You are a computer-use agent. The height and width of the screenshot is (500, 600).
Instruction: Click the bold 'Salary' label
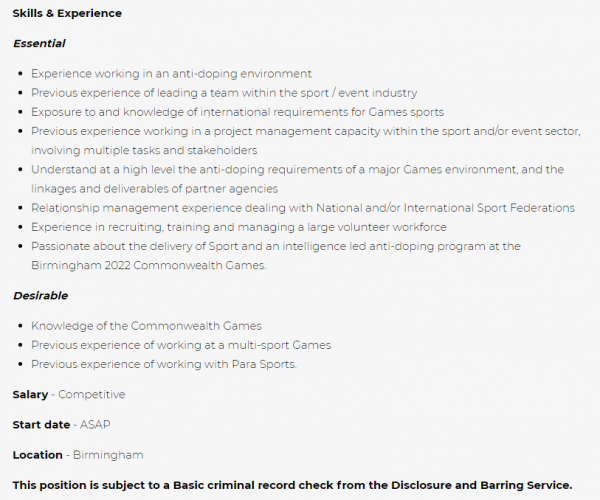pyautogui.click(x=30, y=394)
